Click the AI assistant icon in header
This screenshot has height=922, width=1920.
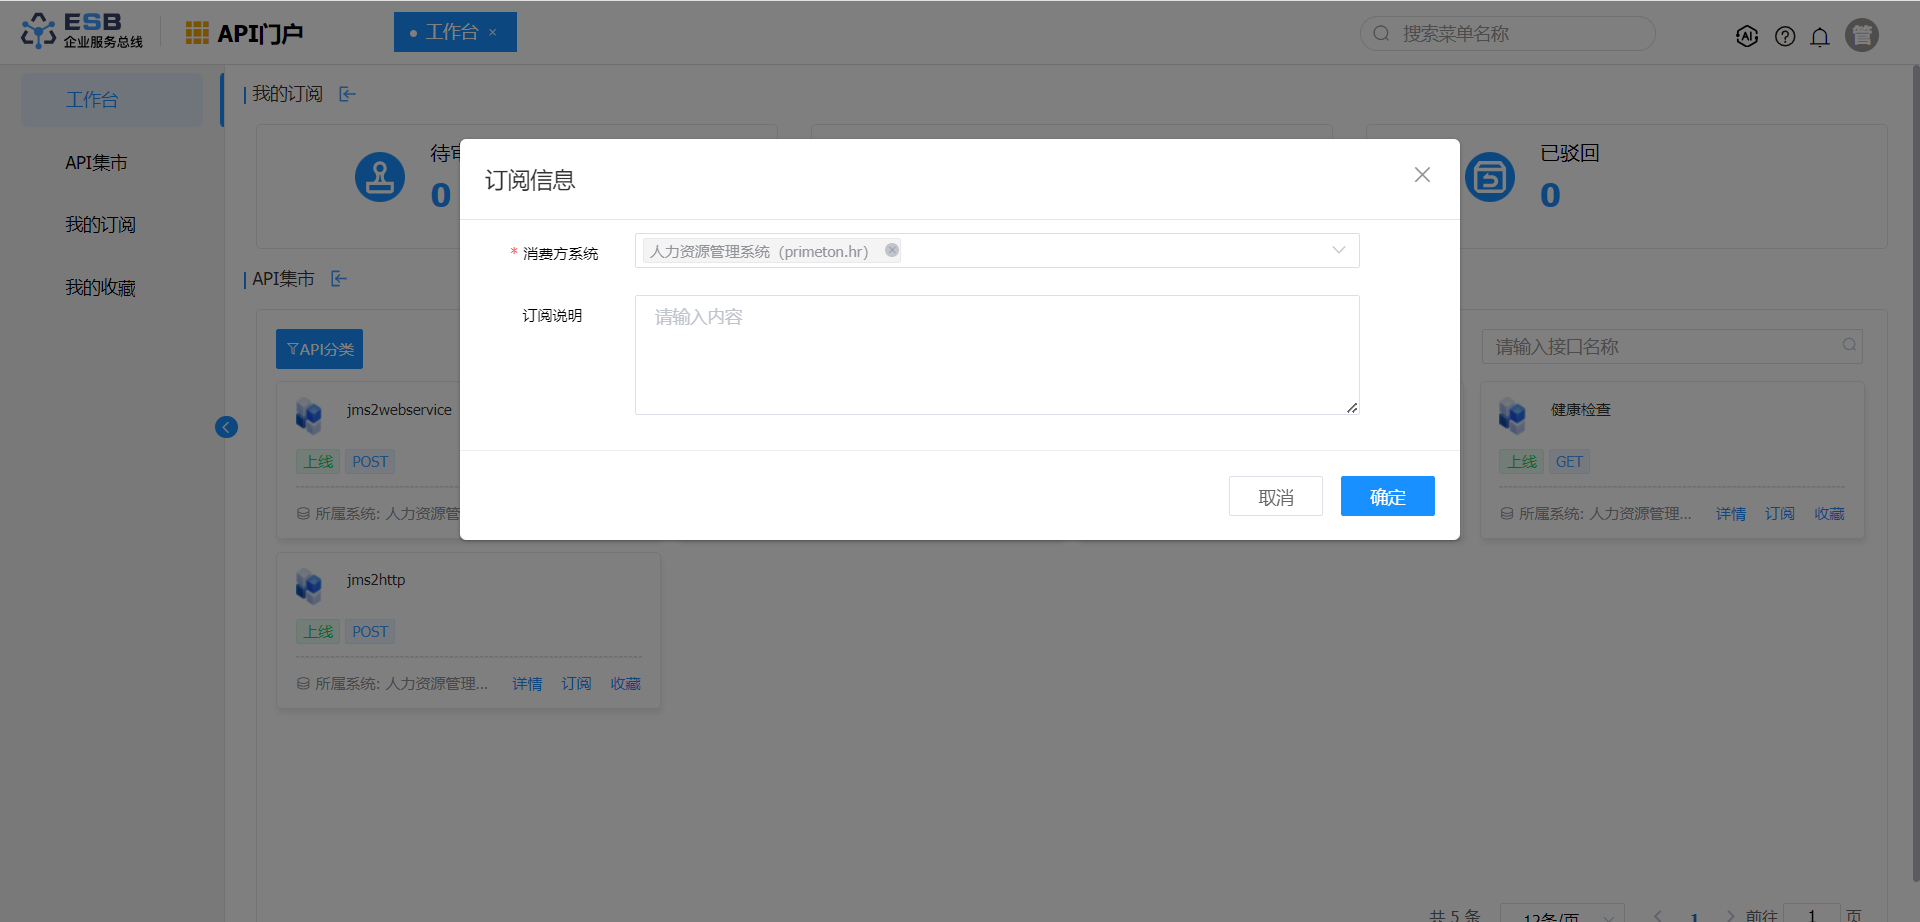point(1747,36)
